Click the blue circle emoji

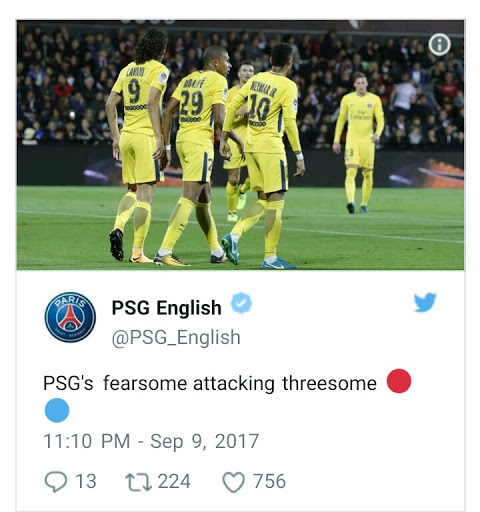[x=57, y=410]
